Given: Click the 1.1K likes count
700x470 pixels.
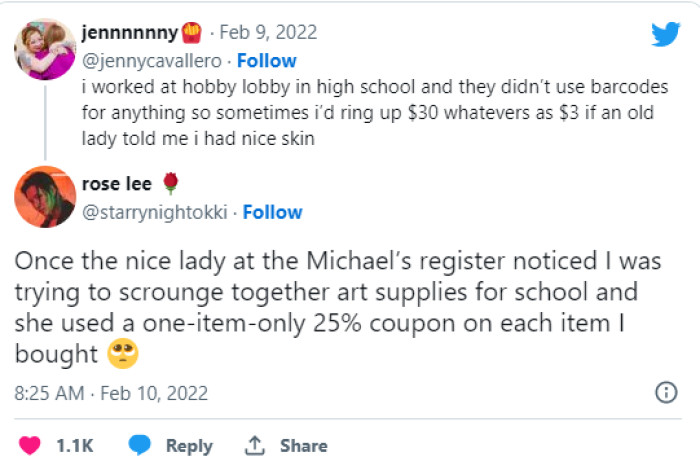Looking at the screenshot, I should (73, 445).
